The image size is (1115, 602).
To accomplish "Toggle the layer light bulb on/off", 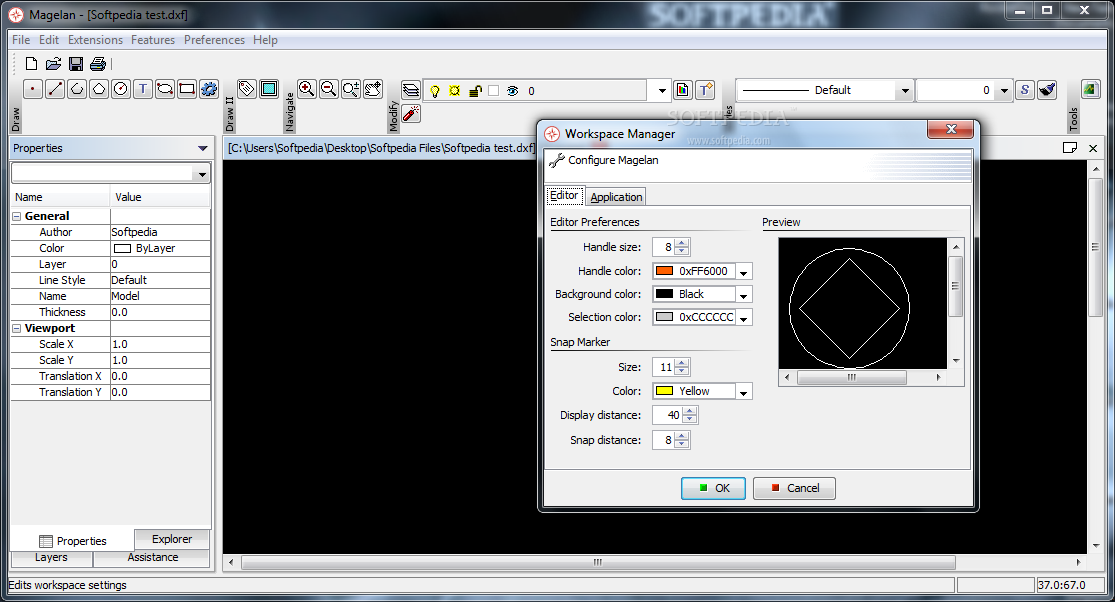I will [x=434, y=91].
